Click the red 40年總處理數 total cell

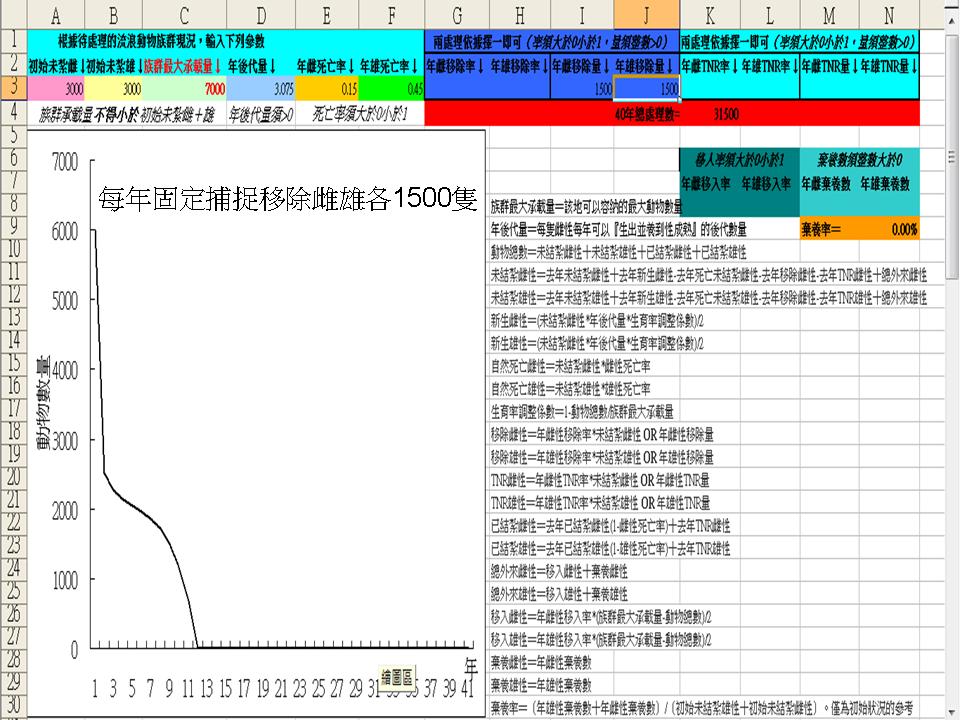pyautogui.click(x=682, y=114)
